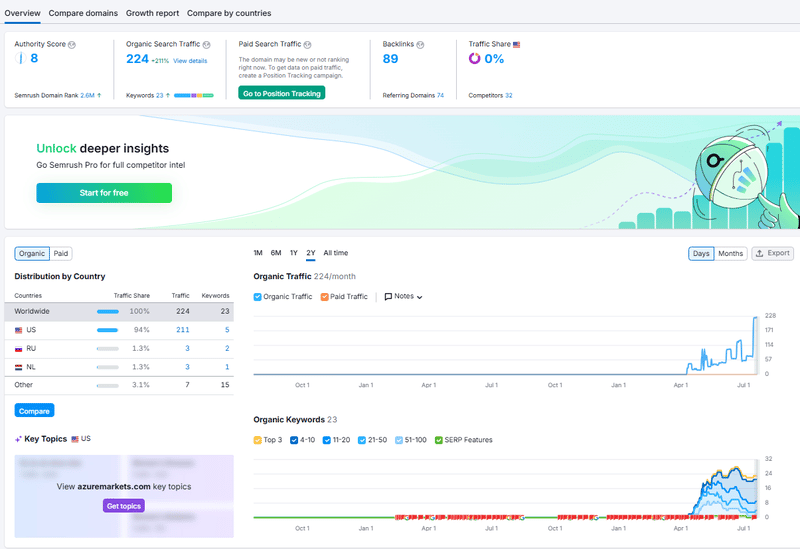The width and height of the screenshot is (800, 549).
Task: Select the All time range
Action: (336, 253)
